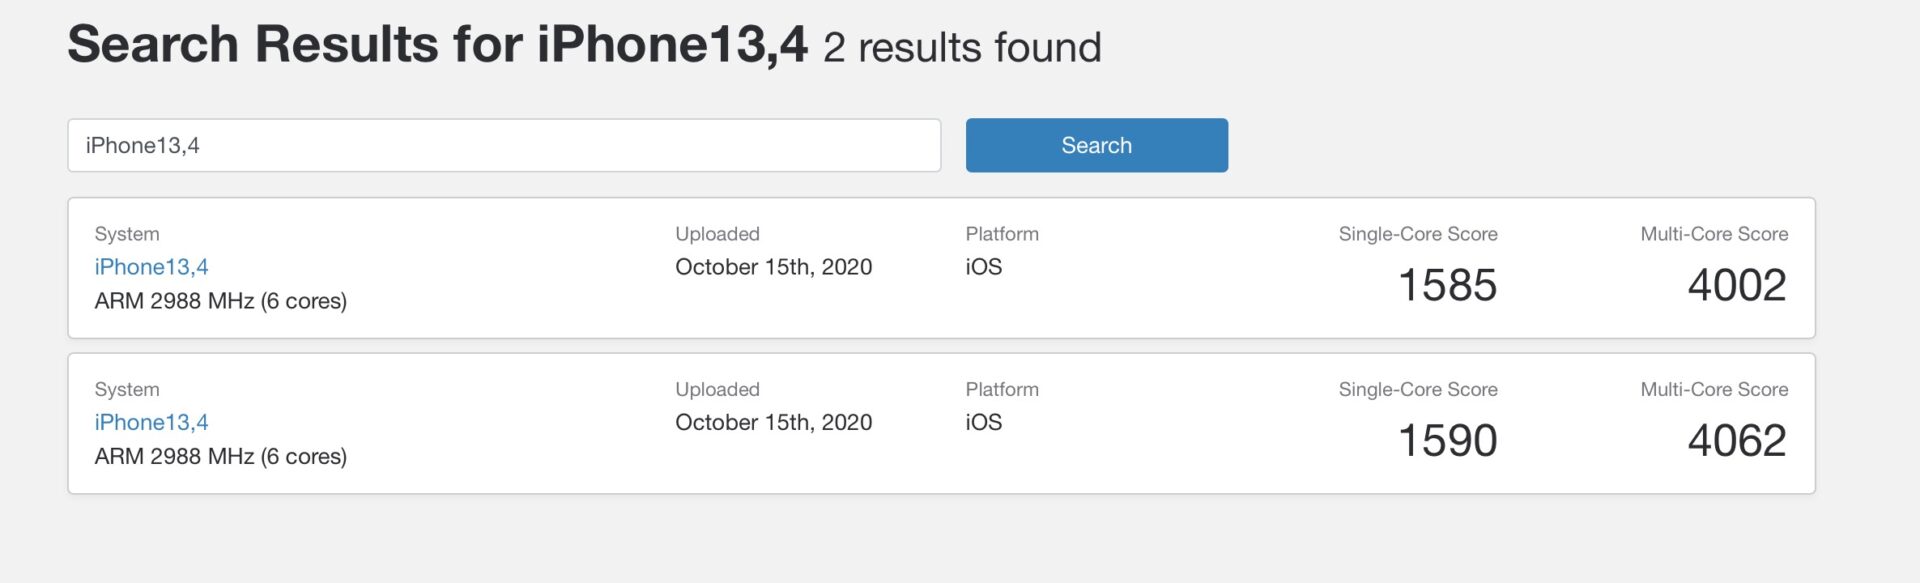Click iOS platform text on first result
The image size is (1920, 583).
981,266
